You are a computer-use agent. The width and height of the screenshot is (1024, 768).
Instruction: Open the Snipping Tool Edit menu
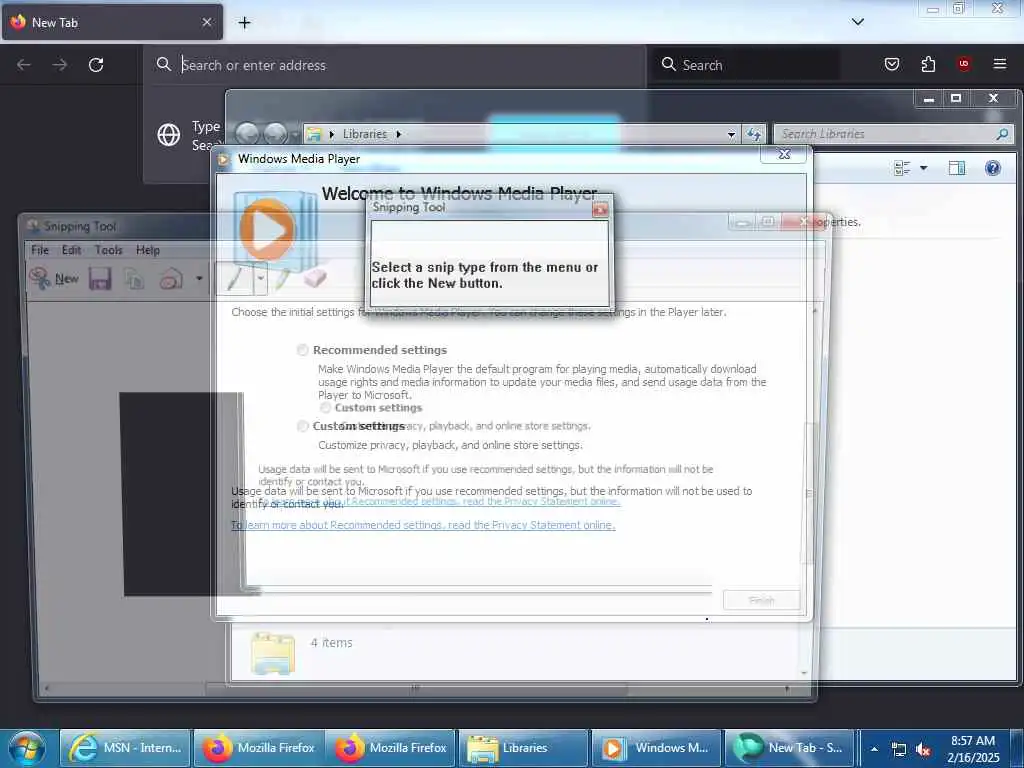click(71, 250)
